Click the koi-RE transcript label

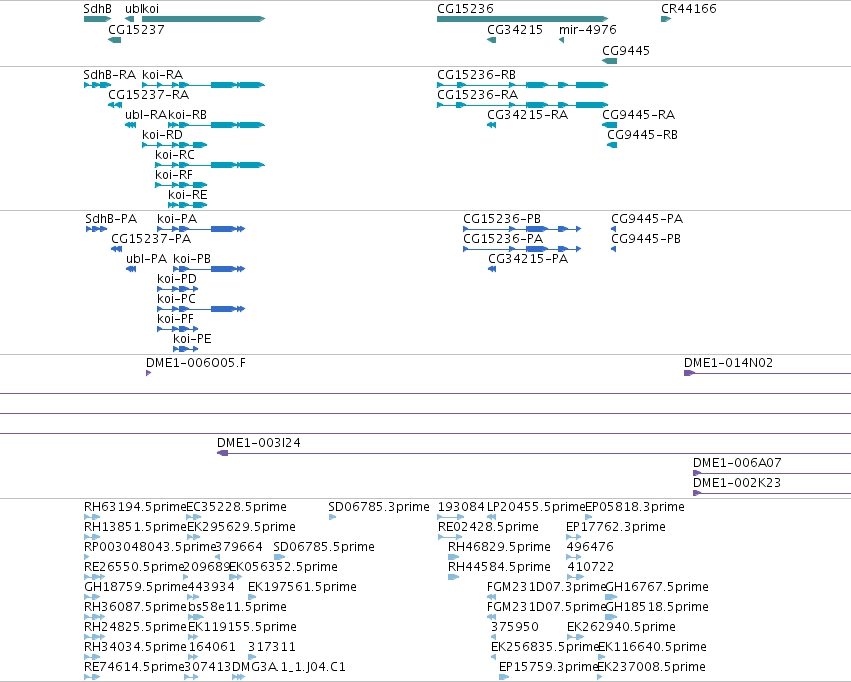point(188,195)
